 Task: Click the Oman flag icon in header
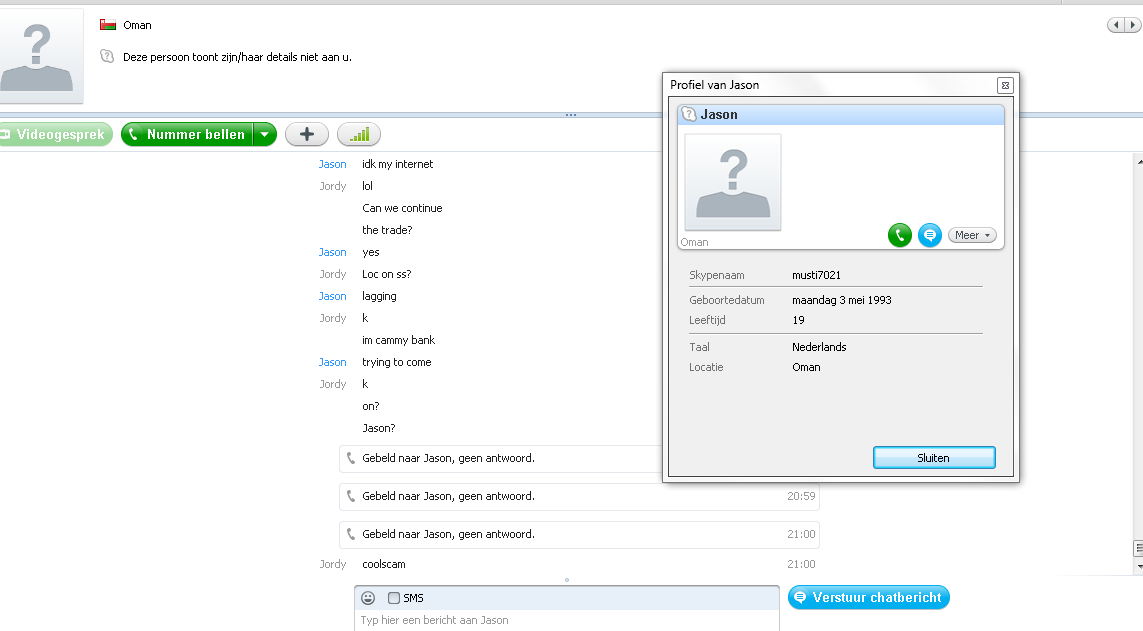(x=108, y=25)
